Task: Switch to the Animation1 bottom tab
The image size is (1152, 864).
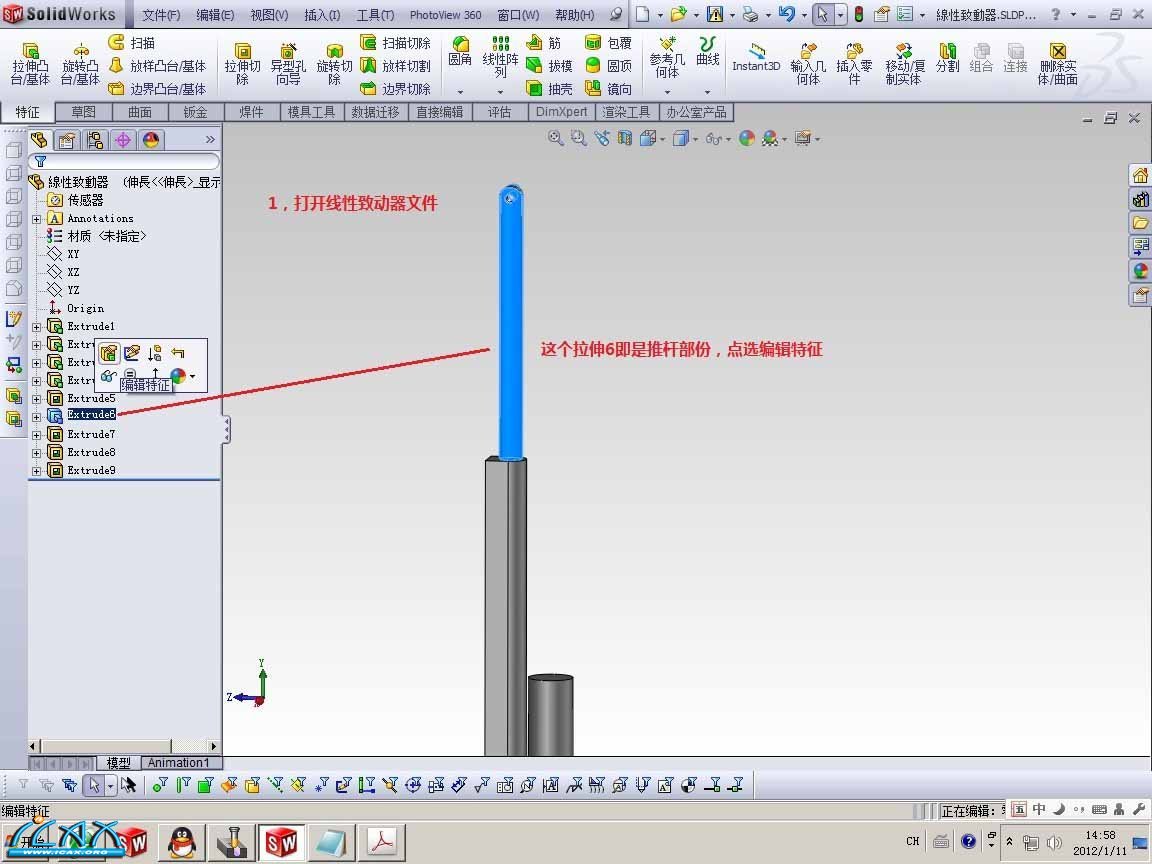Action: click(x=178, y=763)
